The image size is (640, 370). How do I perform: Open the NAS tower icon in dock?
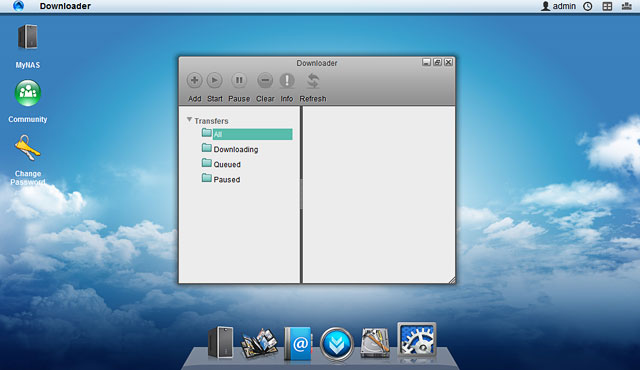tap(220, 343)
